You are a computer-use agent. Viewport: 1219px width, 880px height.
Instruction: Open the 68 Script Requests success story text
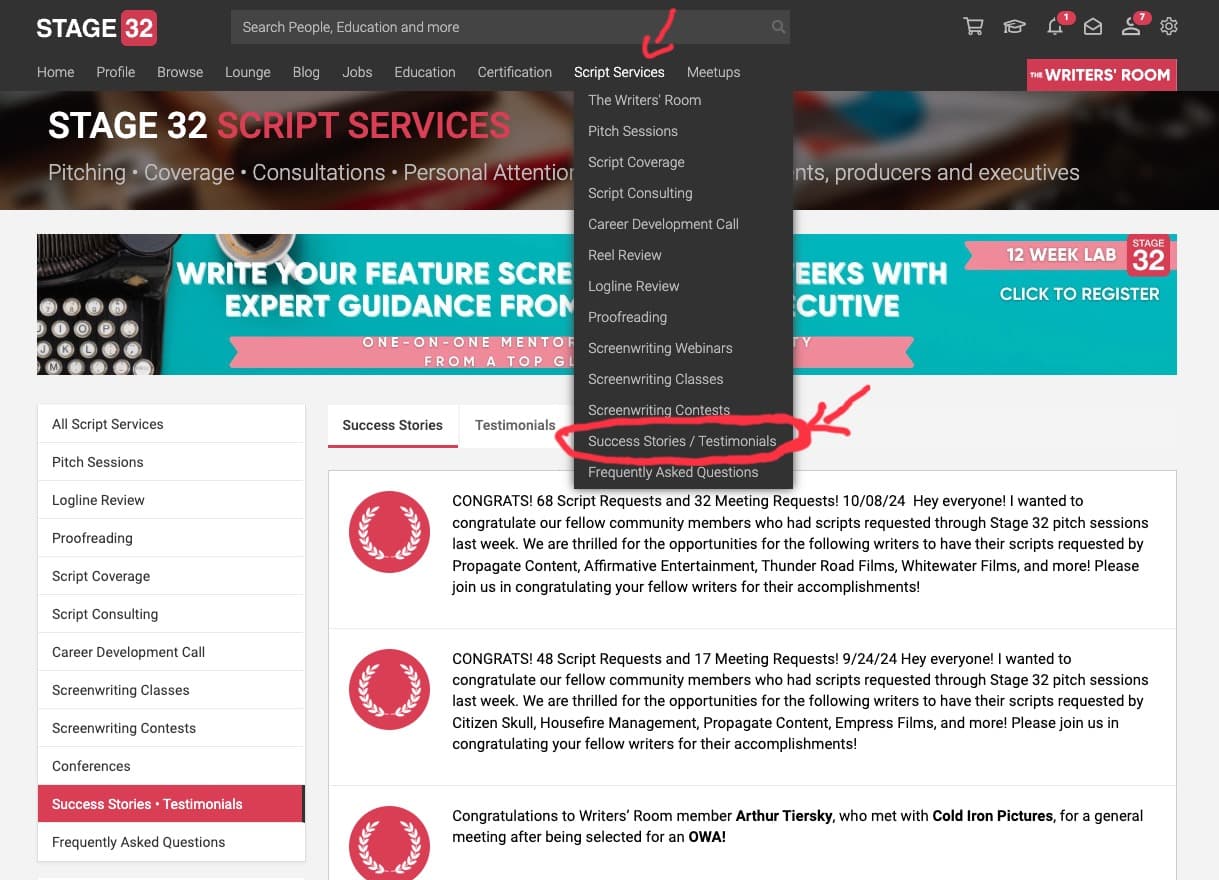800,544
